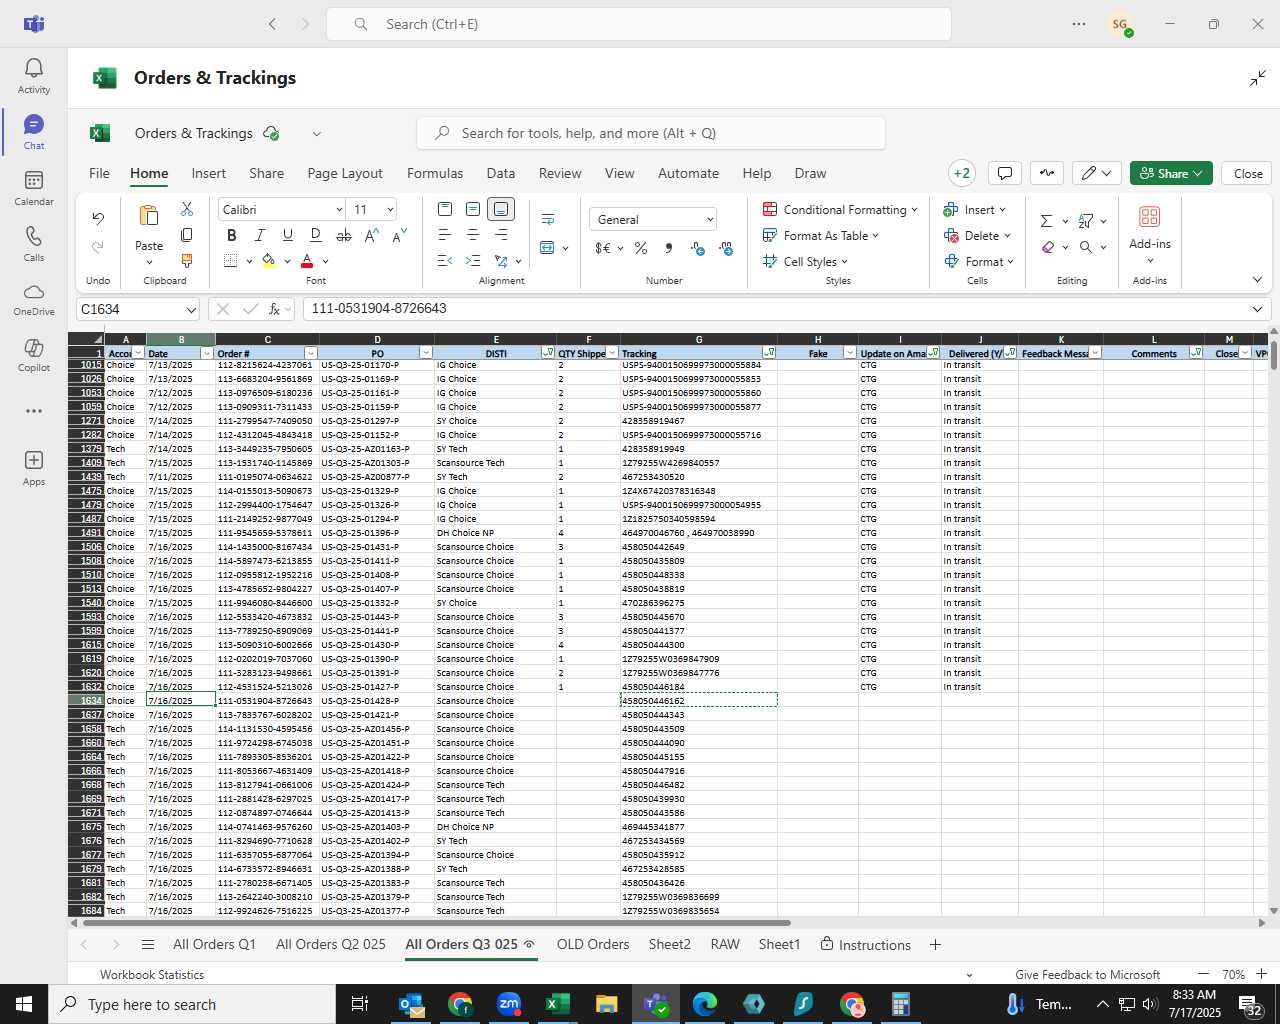This screenshot has height=1024, width=1280.
Task: Set top vertical alignment
Action: (x=445, y=209)
